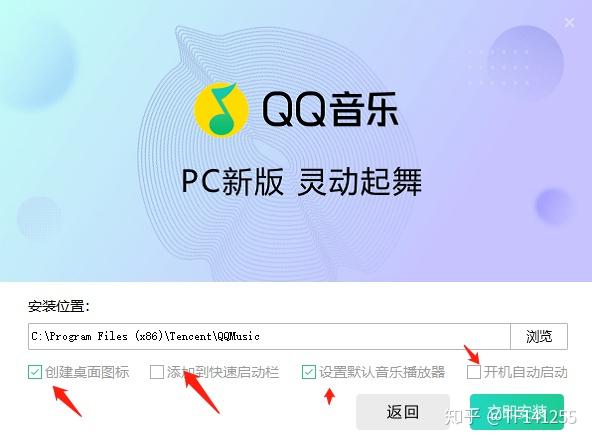The height and width of the screenshot is (442, 592).
Task: Enable the 添加到快速启动栏 checkbox
Action: 157,372
